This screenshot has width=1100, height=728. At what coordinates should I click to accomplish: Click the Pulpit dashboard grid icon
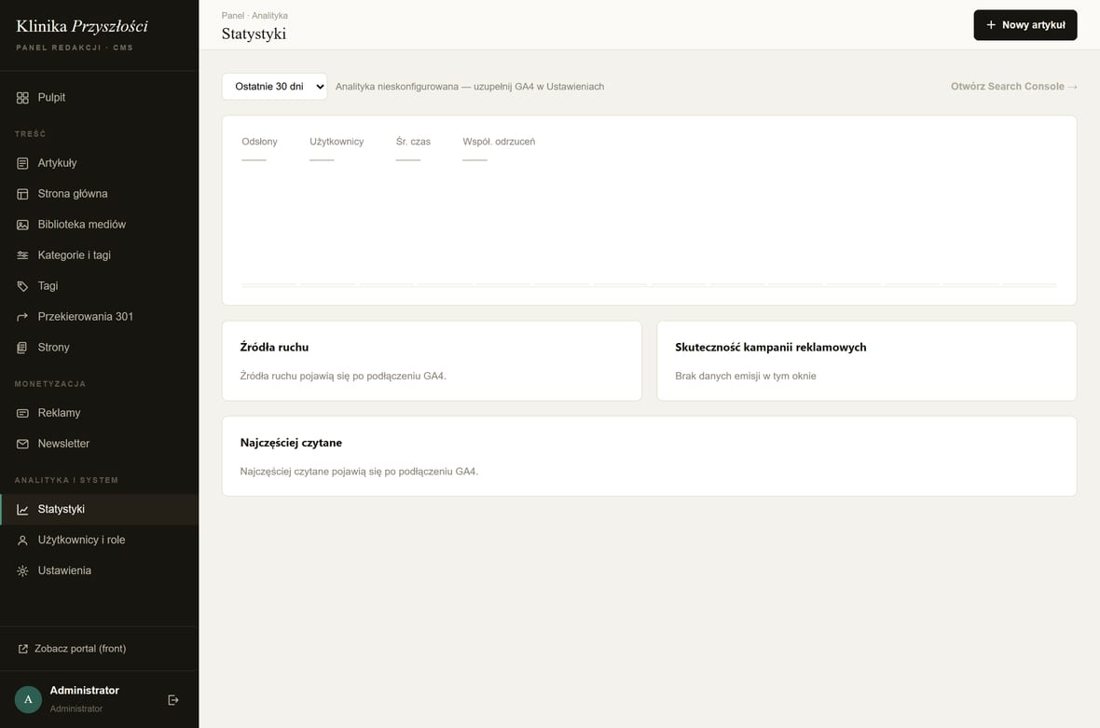[22, 97]
